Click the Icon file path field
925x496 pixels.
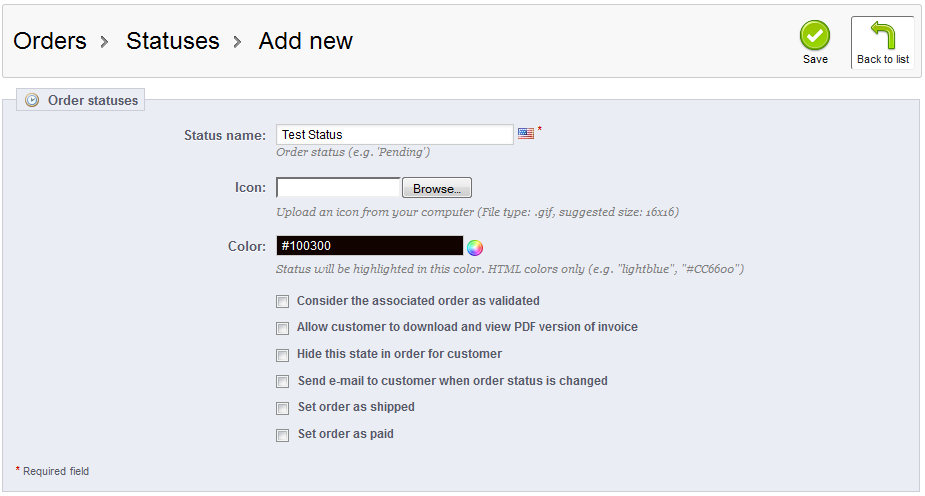point(338,188)
